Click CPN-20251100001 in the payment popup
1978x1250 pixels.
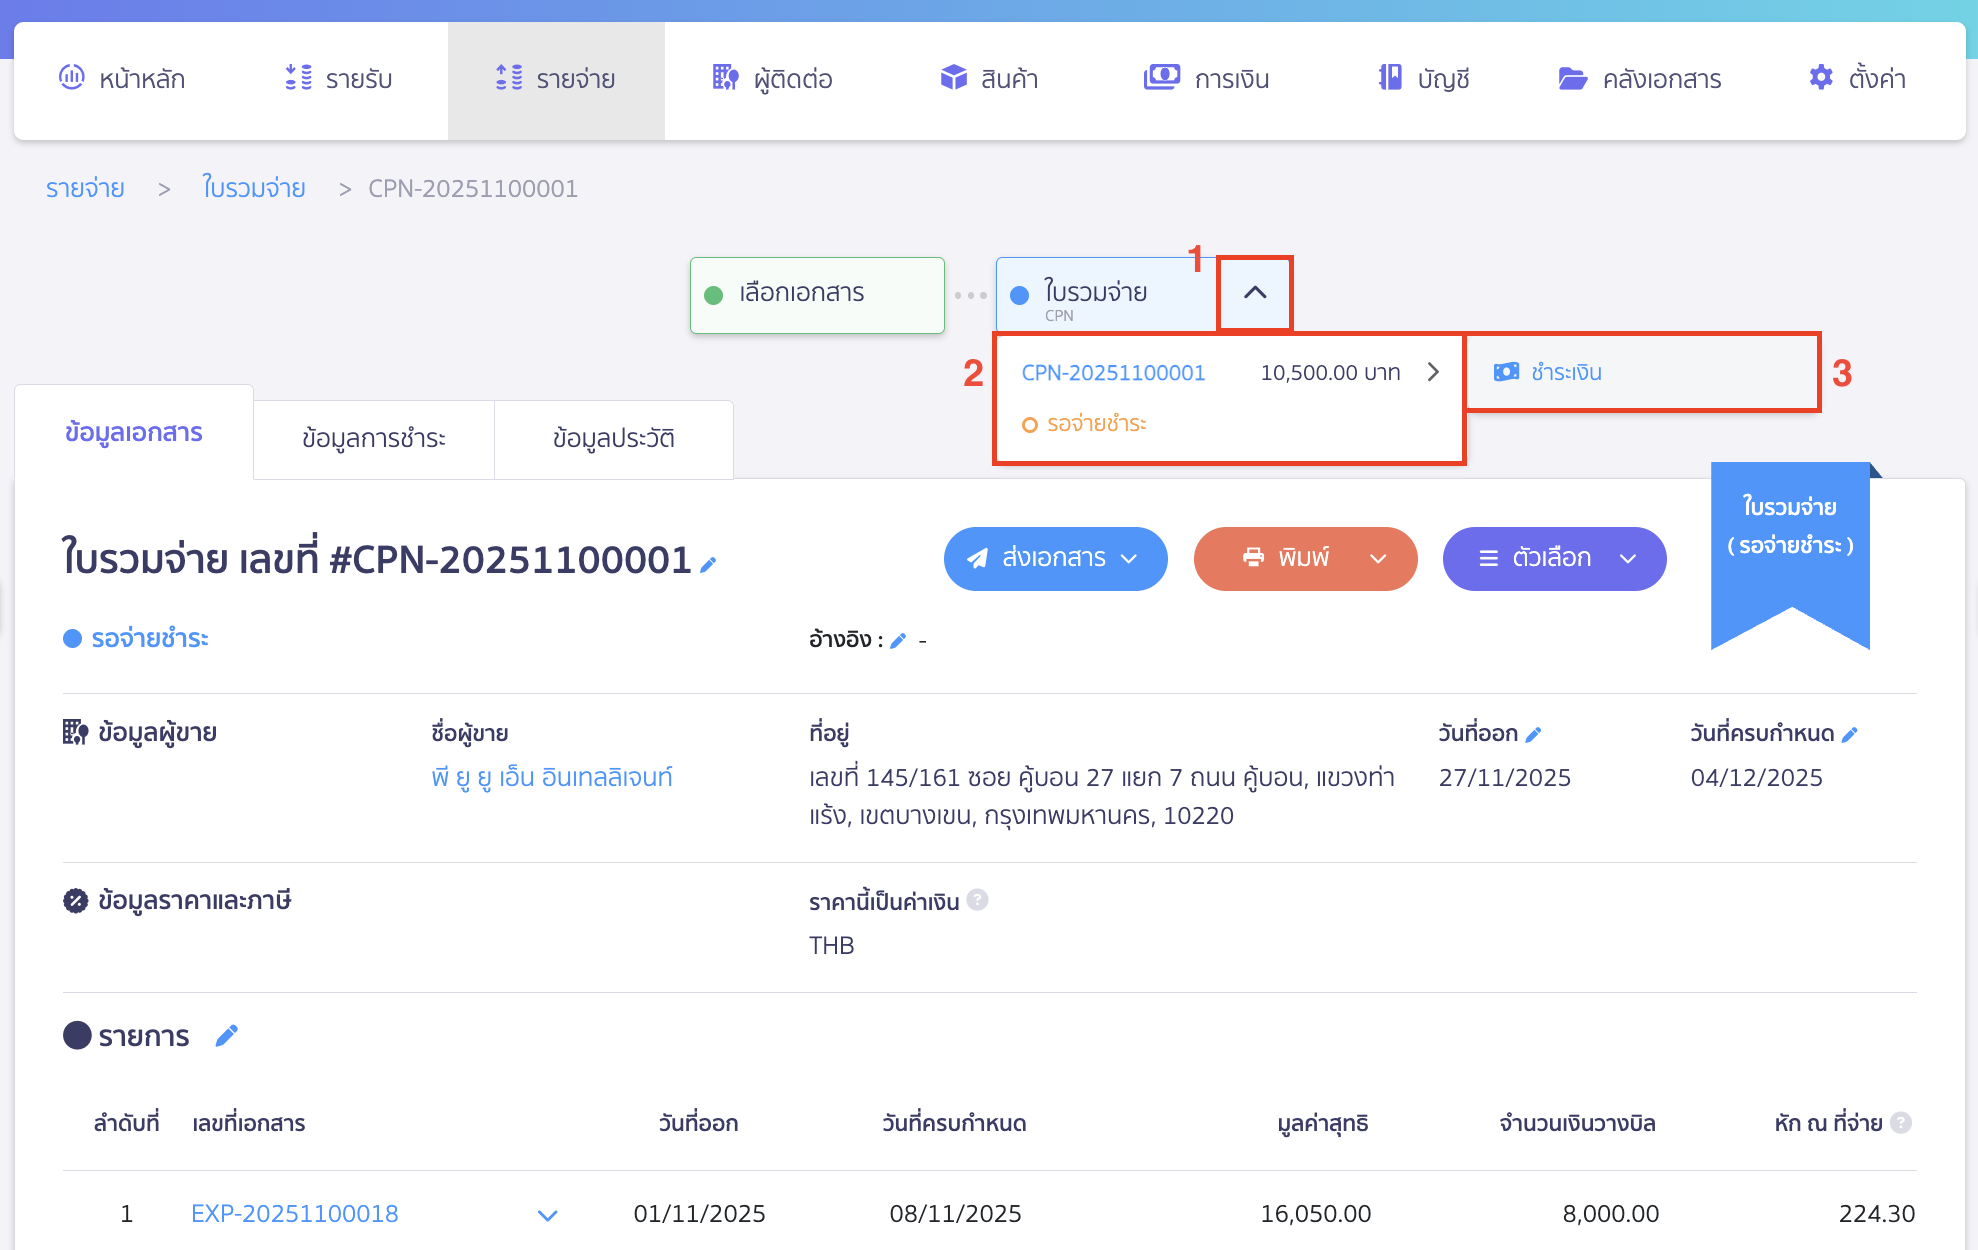[1113, 371]
